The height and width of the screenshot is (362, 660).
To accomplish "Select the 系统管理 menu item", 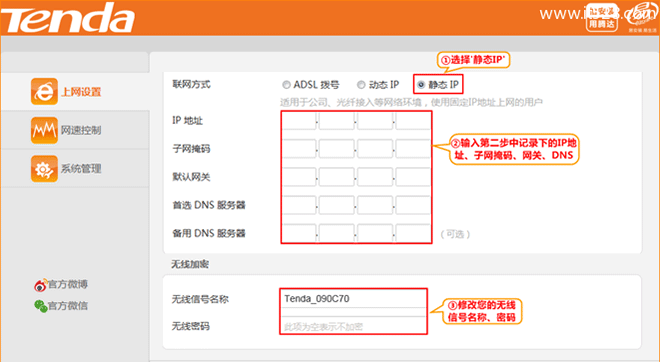I will coord(81,169).
